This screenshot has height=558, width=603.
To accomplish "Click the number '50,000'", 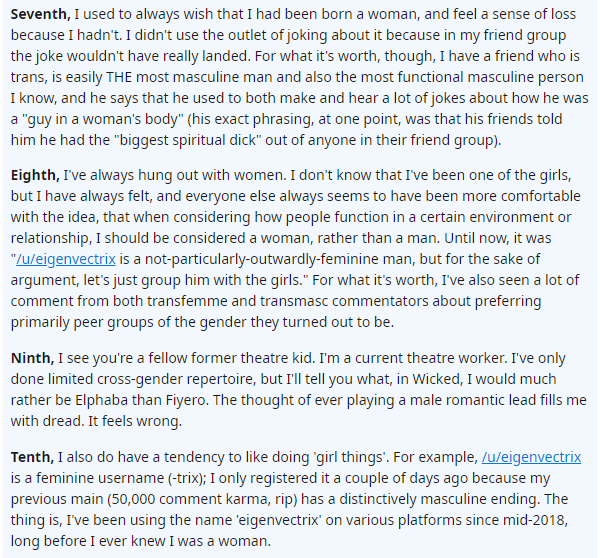I will coord(131,499).
